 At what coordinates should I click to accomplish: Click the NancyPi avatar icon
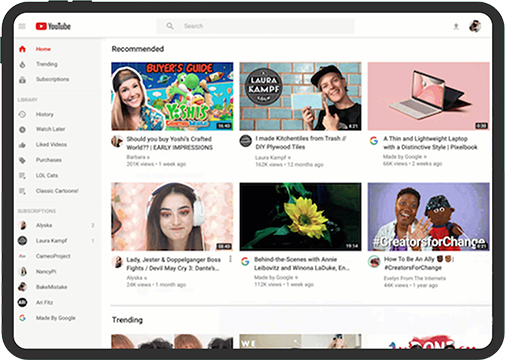(22, 271)
